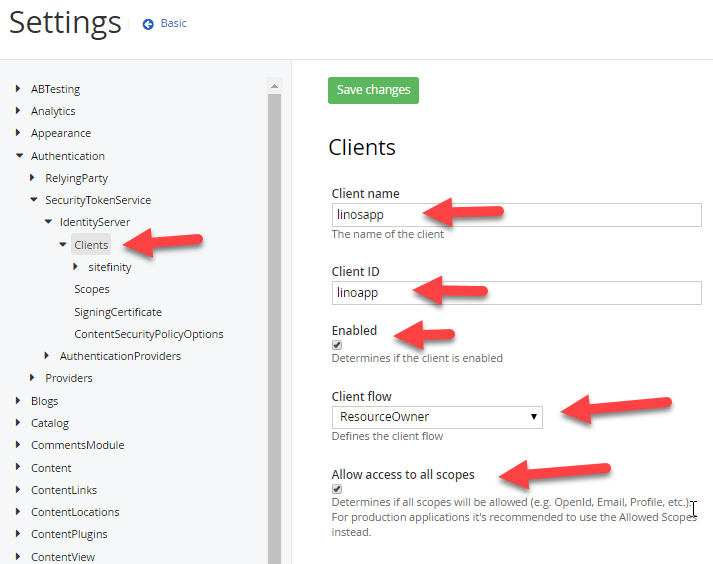The image size is (713, 564).
Task: Select the Clients tree item
Action: (x=91, y=245)
